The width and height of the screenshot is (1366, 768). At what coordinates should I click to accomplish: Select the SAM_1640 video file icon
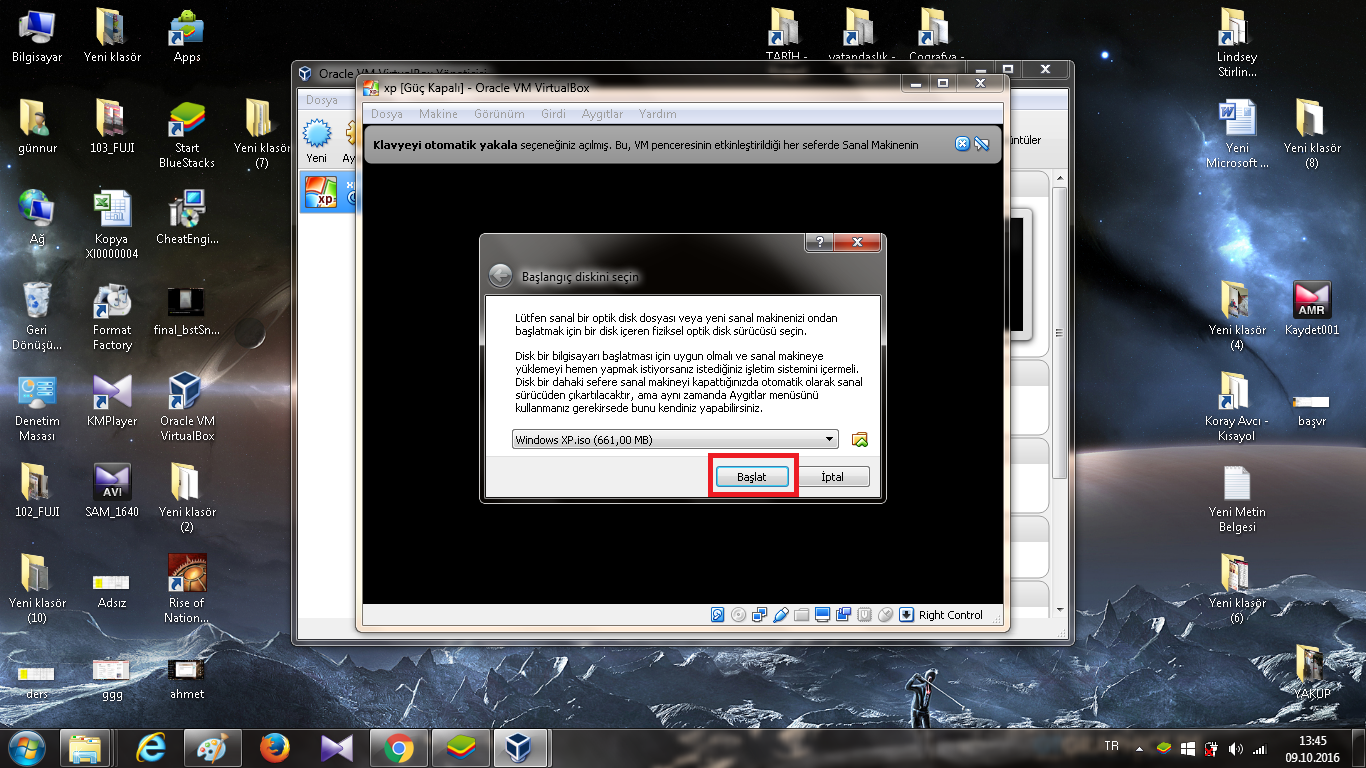click(112, 491)
